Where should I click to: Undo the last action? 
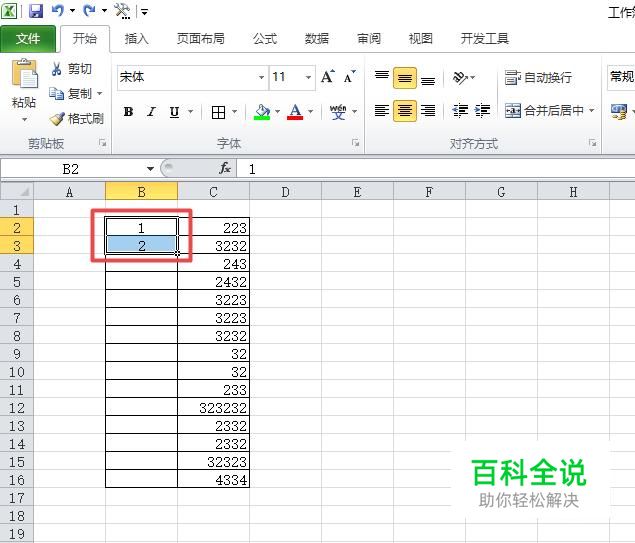pos(58,11)
